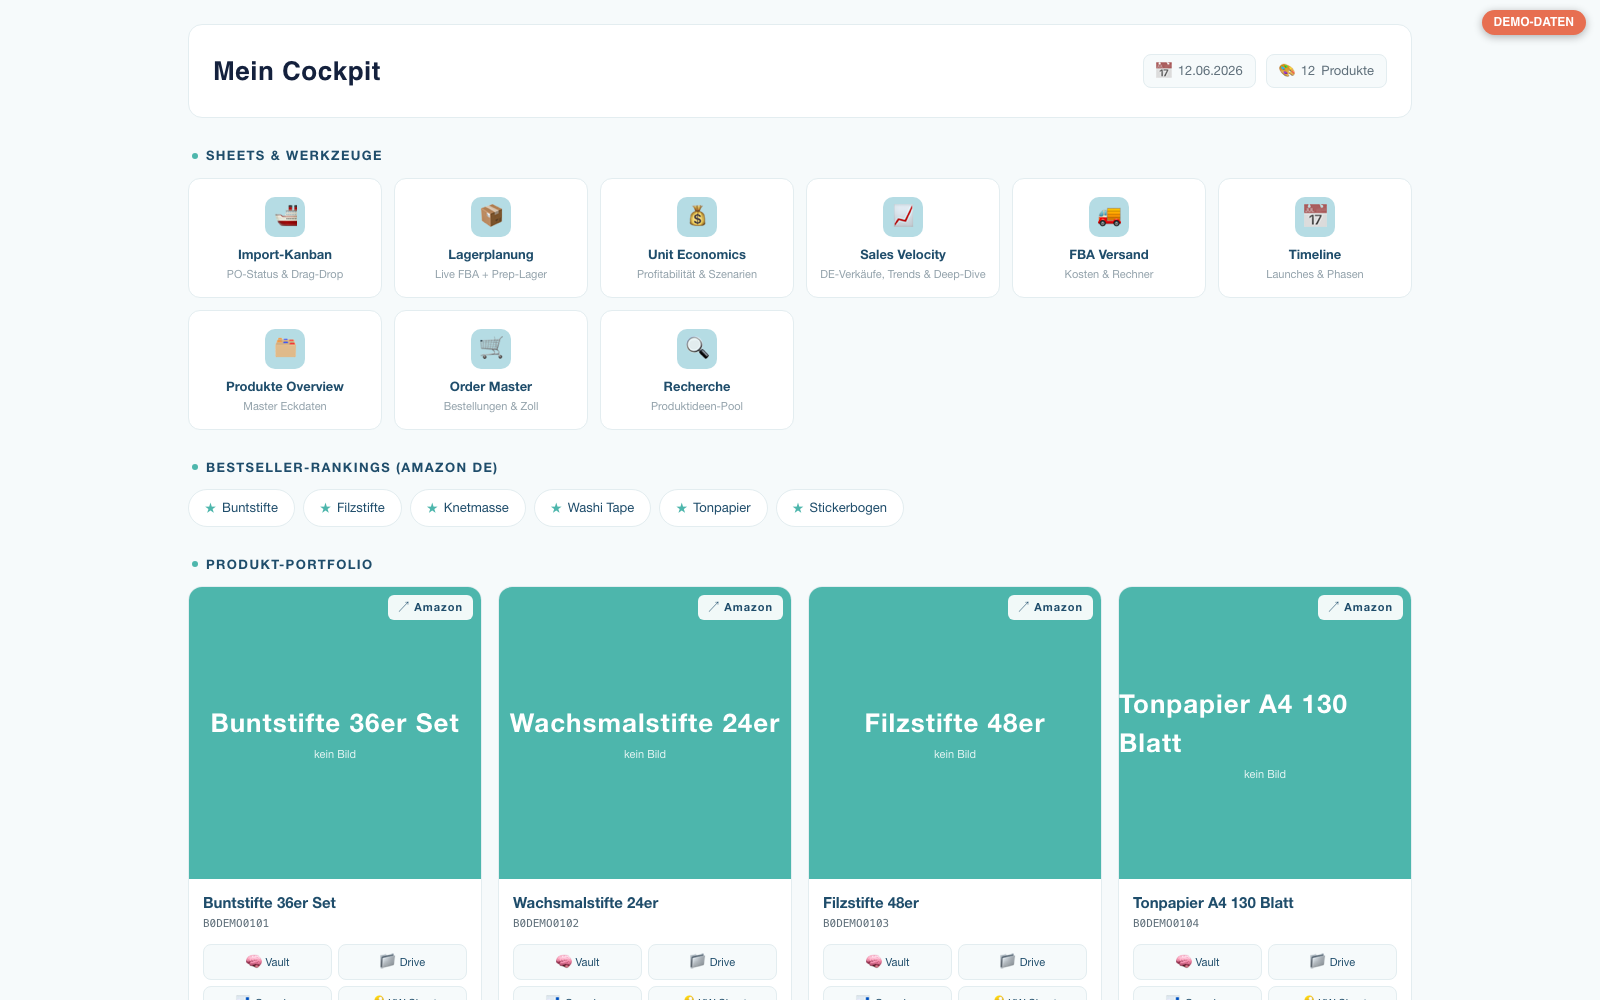The image size is (1600, 1000).
Task: Click ASIN text B0DEMO0104
Action: 1166,924
